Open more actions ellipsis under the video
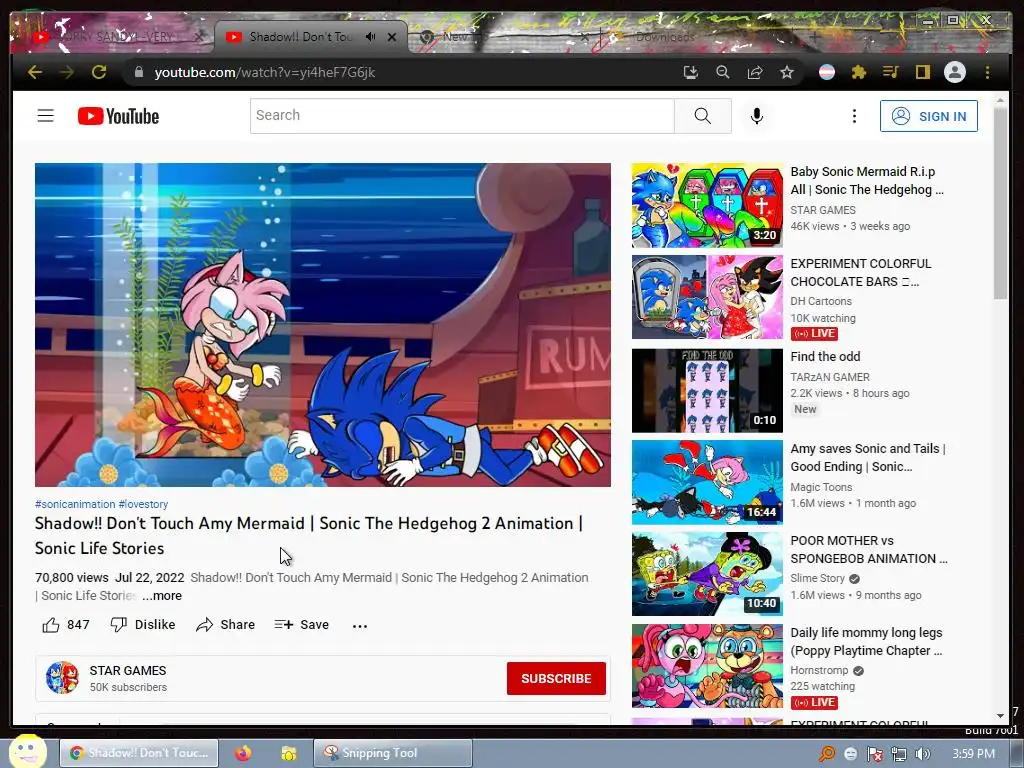Viewport: 1024px width, 768px height. point(360,626)
